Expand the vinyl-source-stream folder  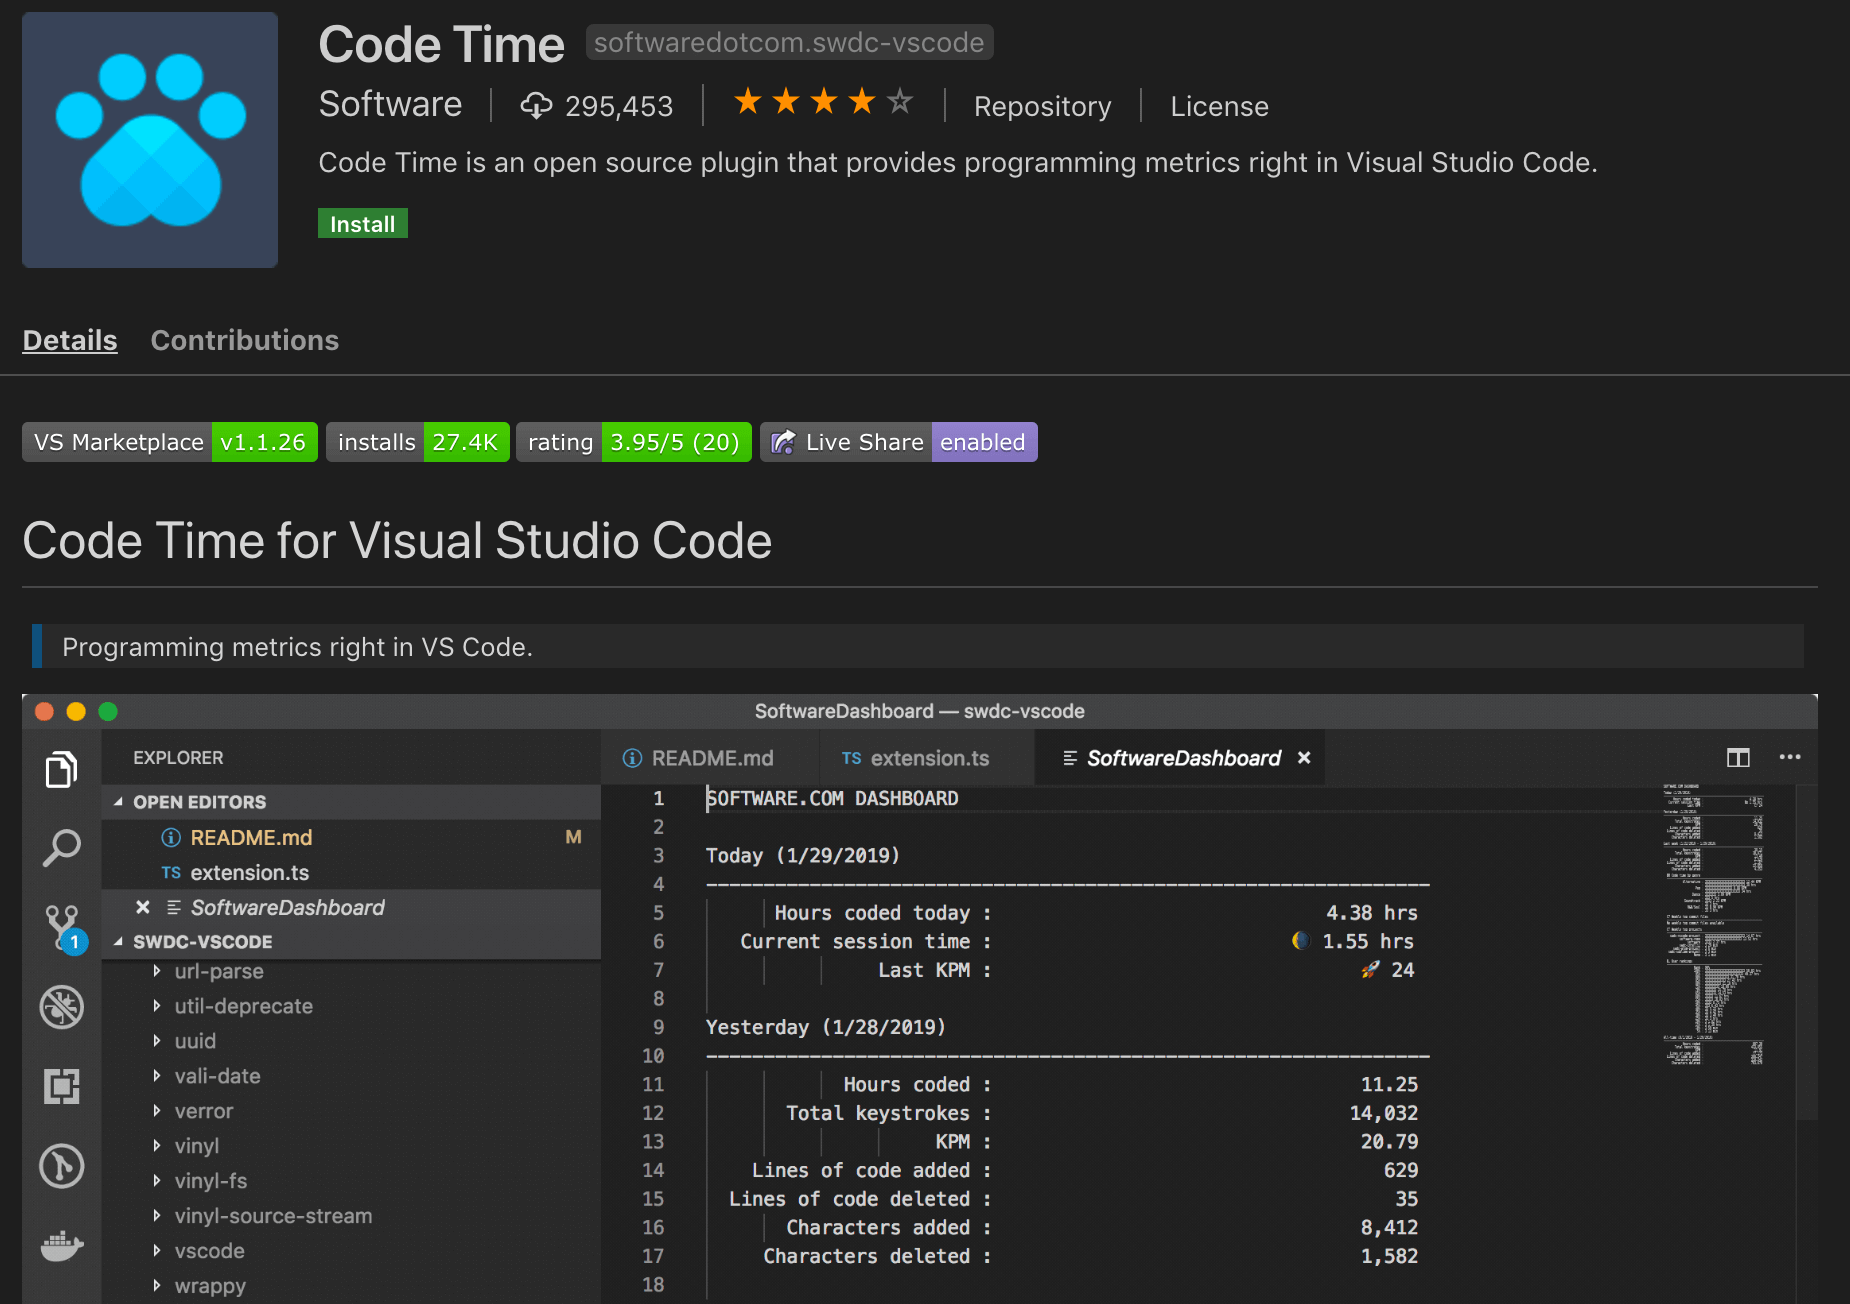click(x=157, y=1216)
